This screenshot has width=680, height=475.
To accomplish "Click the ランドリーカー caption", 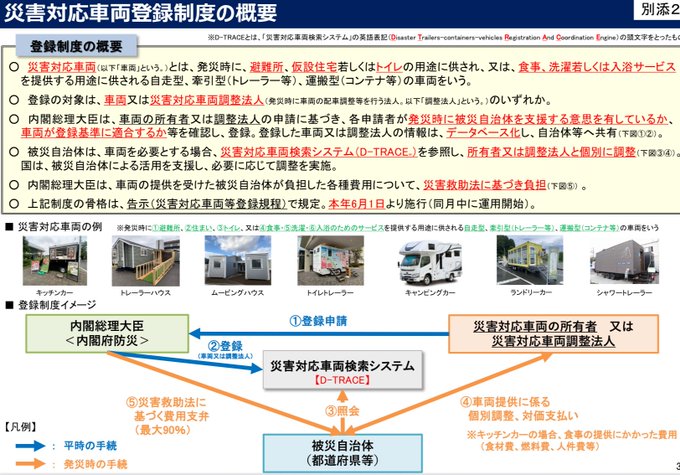I will pos(531,293).
